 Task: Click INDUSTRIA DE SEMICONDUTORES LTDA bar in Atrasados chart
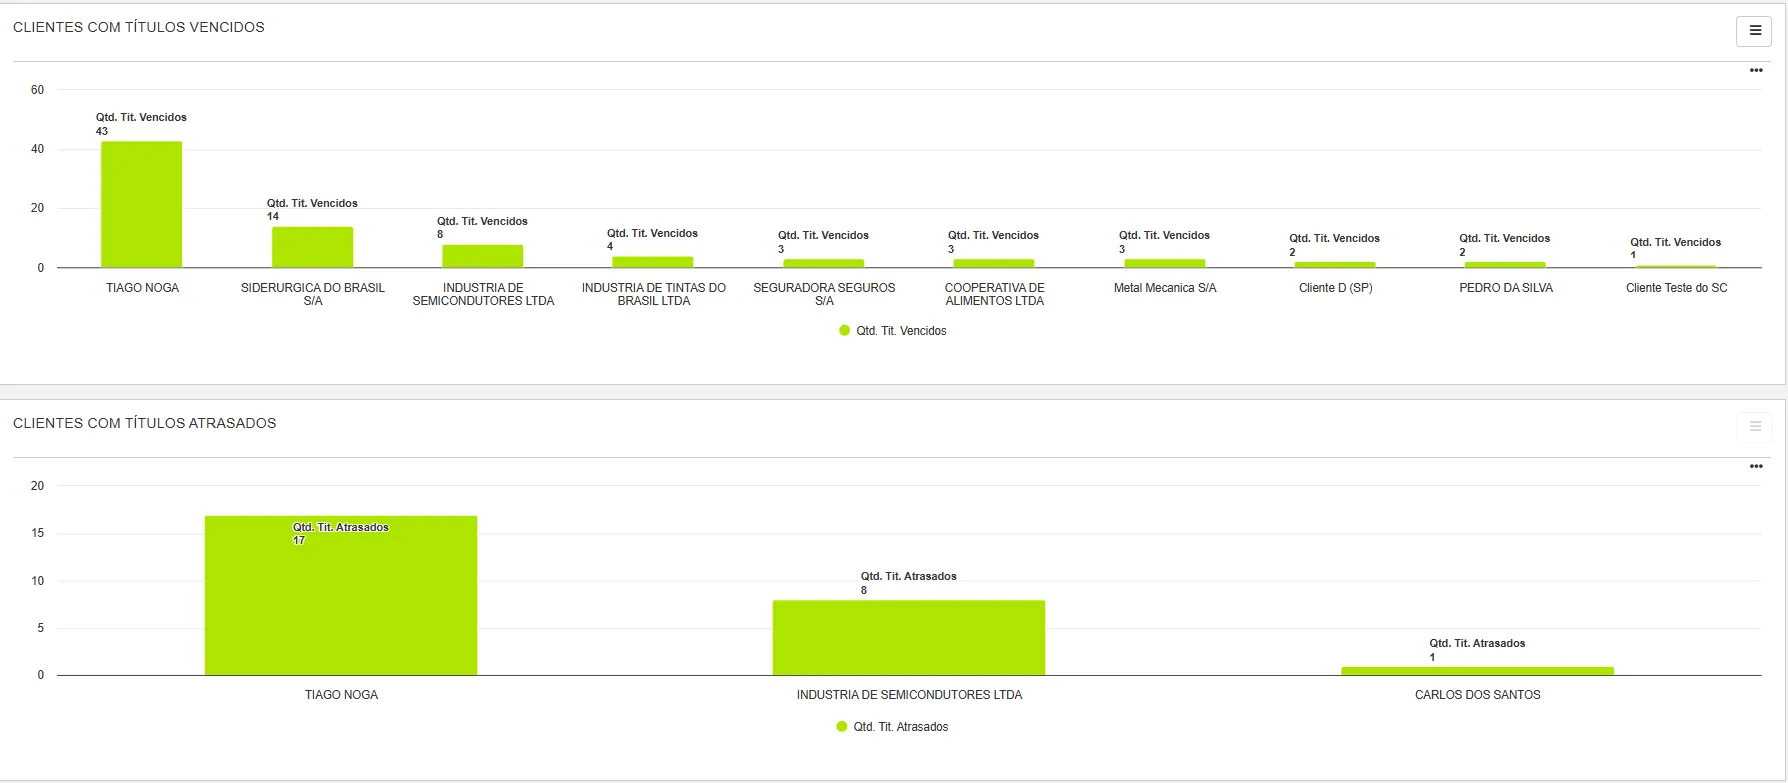(x=909, y=638)
